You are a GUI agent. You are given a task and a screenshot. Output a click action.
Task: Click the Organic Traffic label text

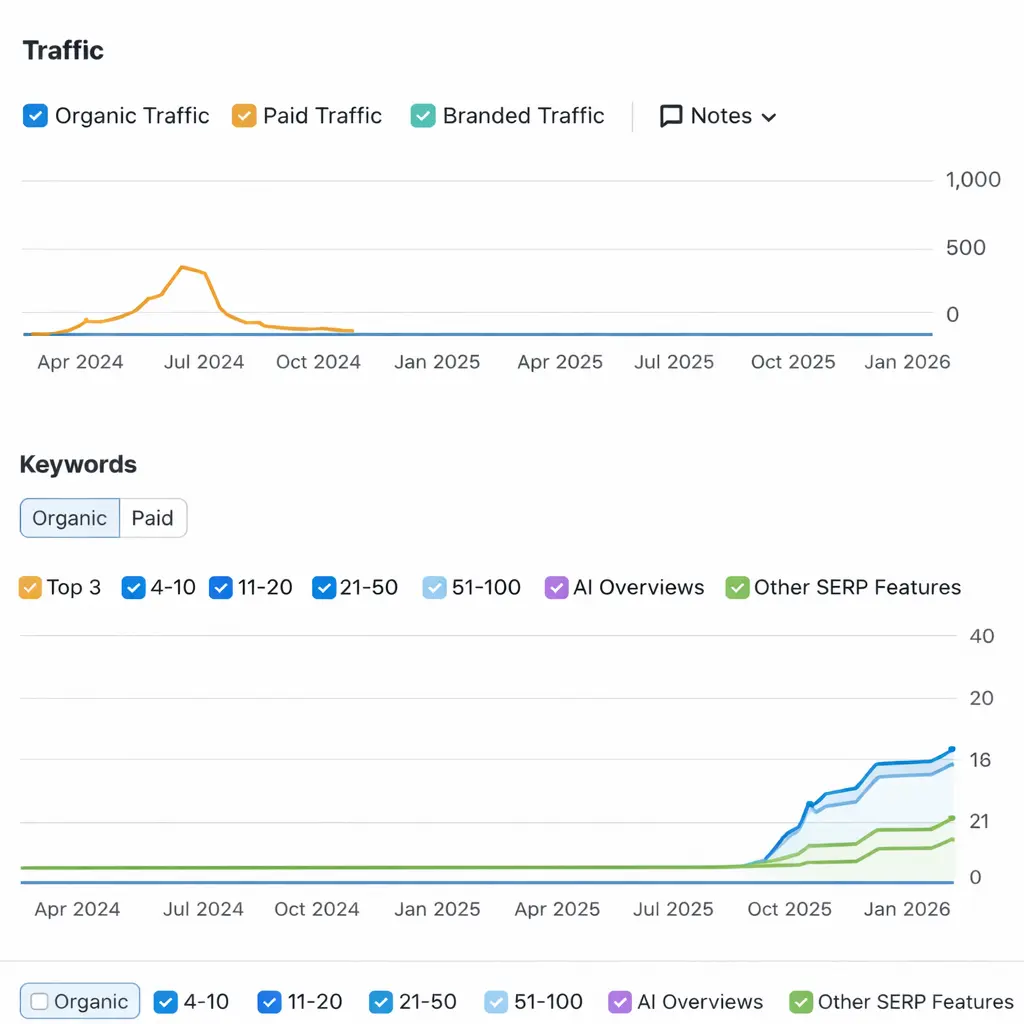[132, 116]
